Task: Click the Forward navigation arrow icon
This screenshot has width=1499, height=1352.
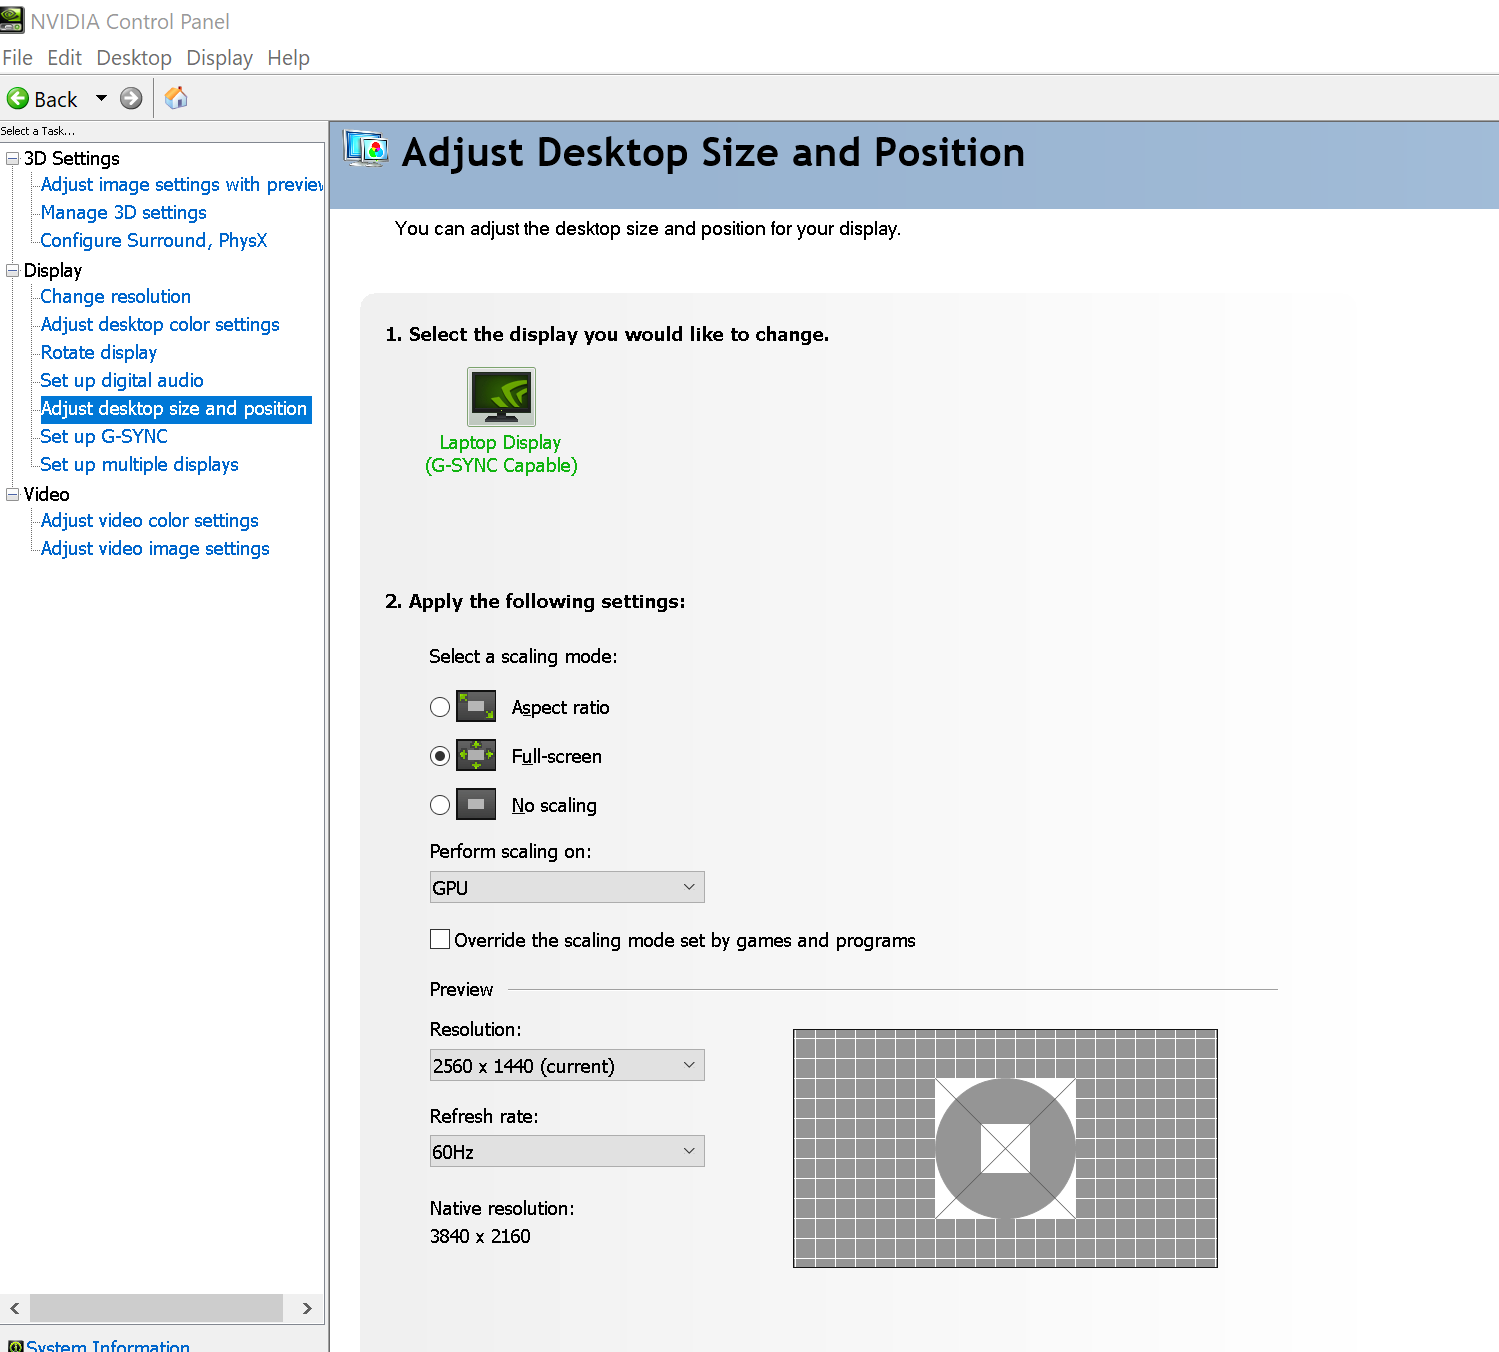Action: point(131,98)
